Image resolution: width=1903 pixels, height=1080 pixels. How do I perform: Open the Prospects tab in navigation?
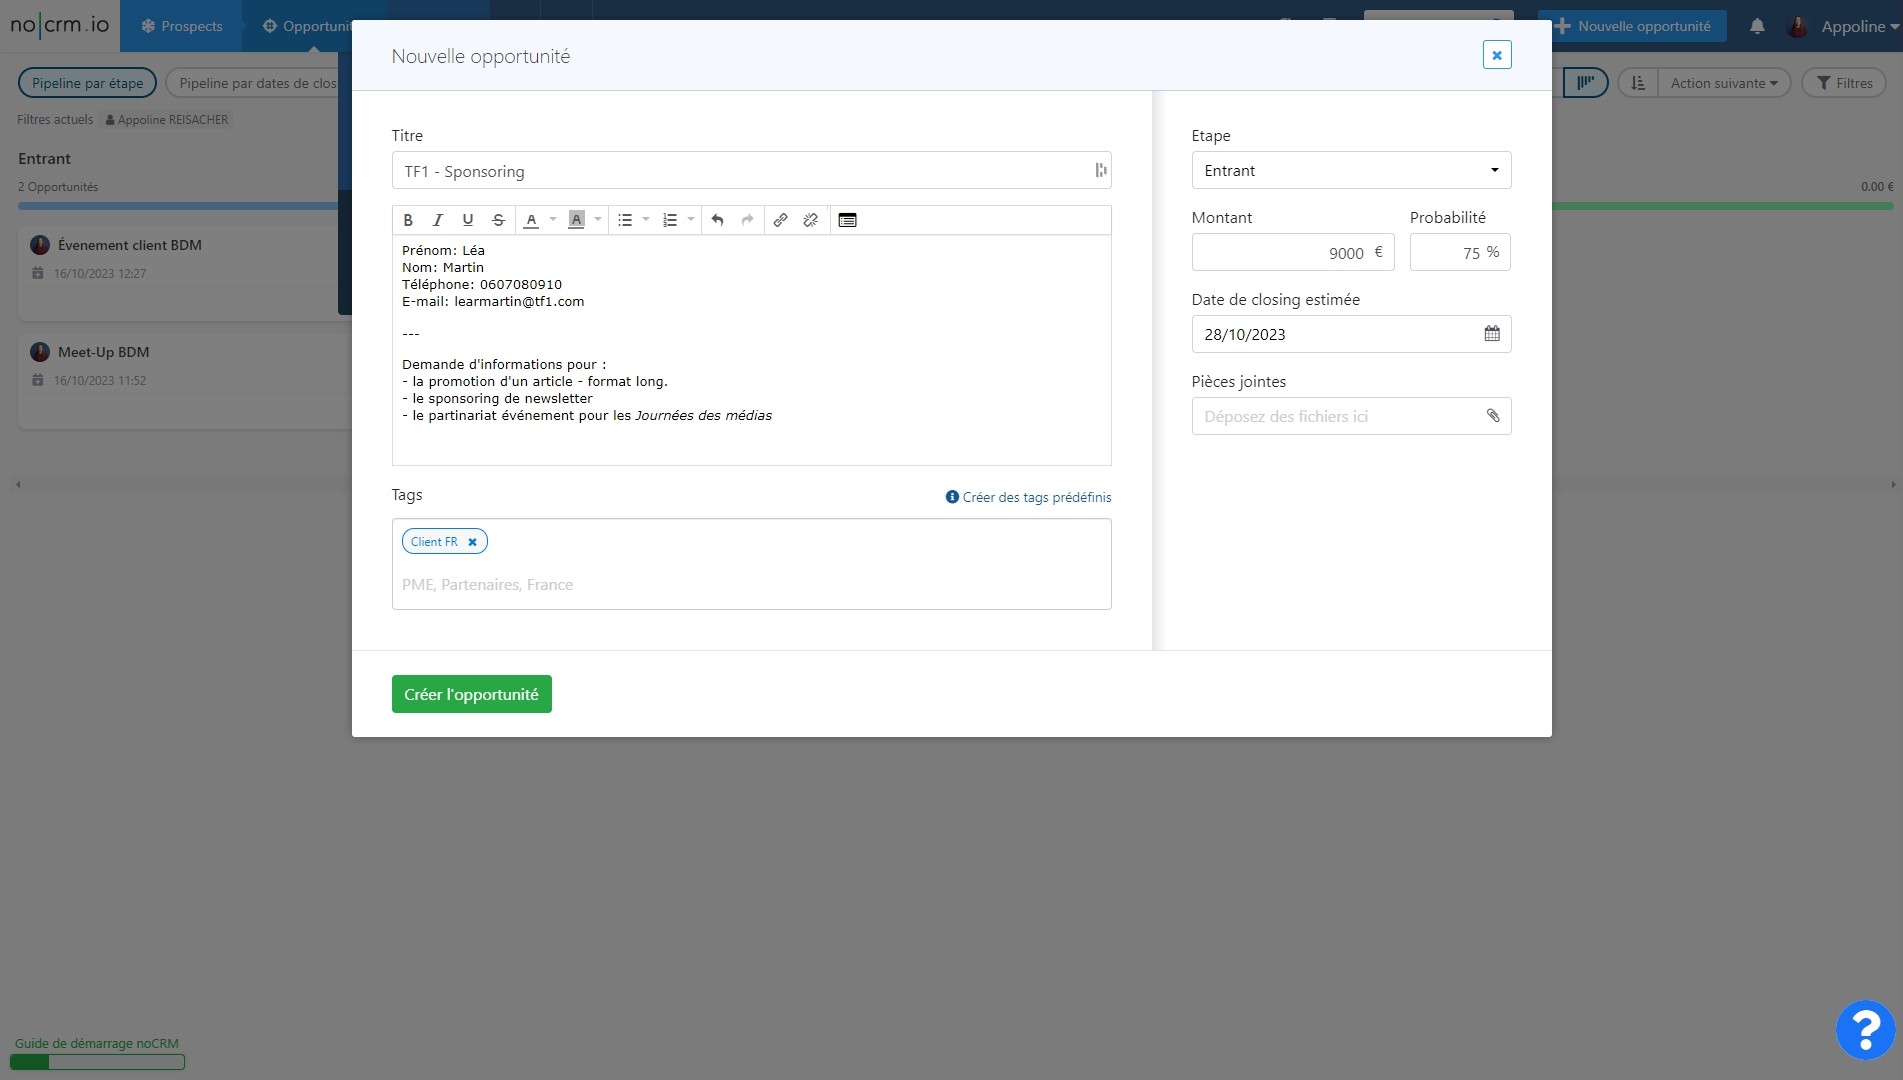click(181, 26)
